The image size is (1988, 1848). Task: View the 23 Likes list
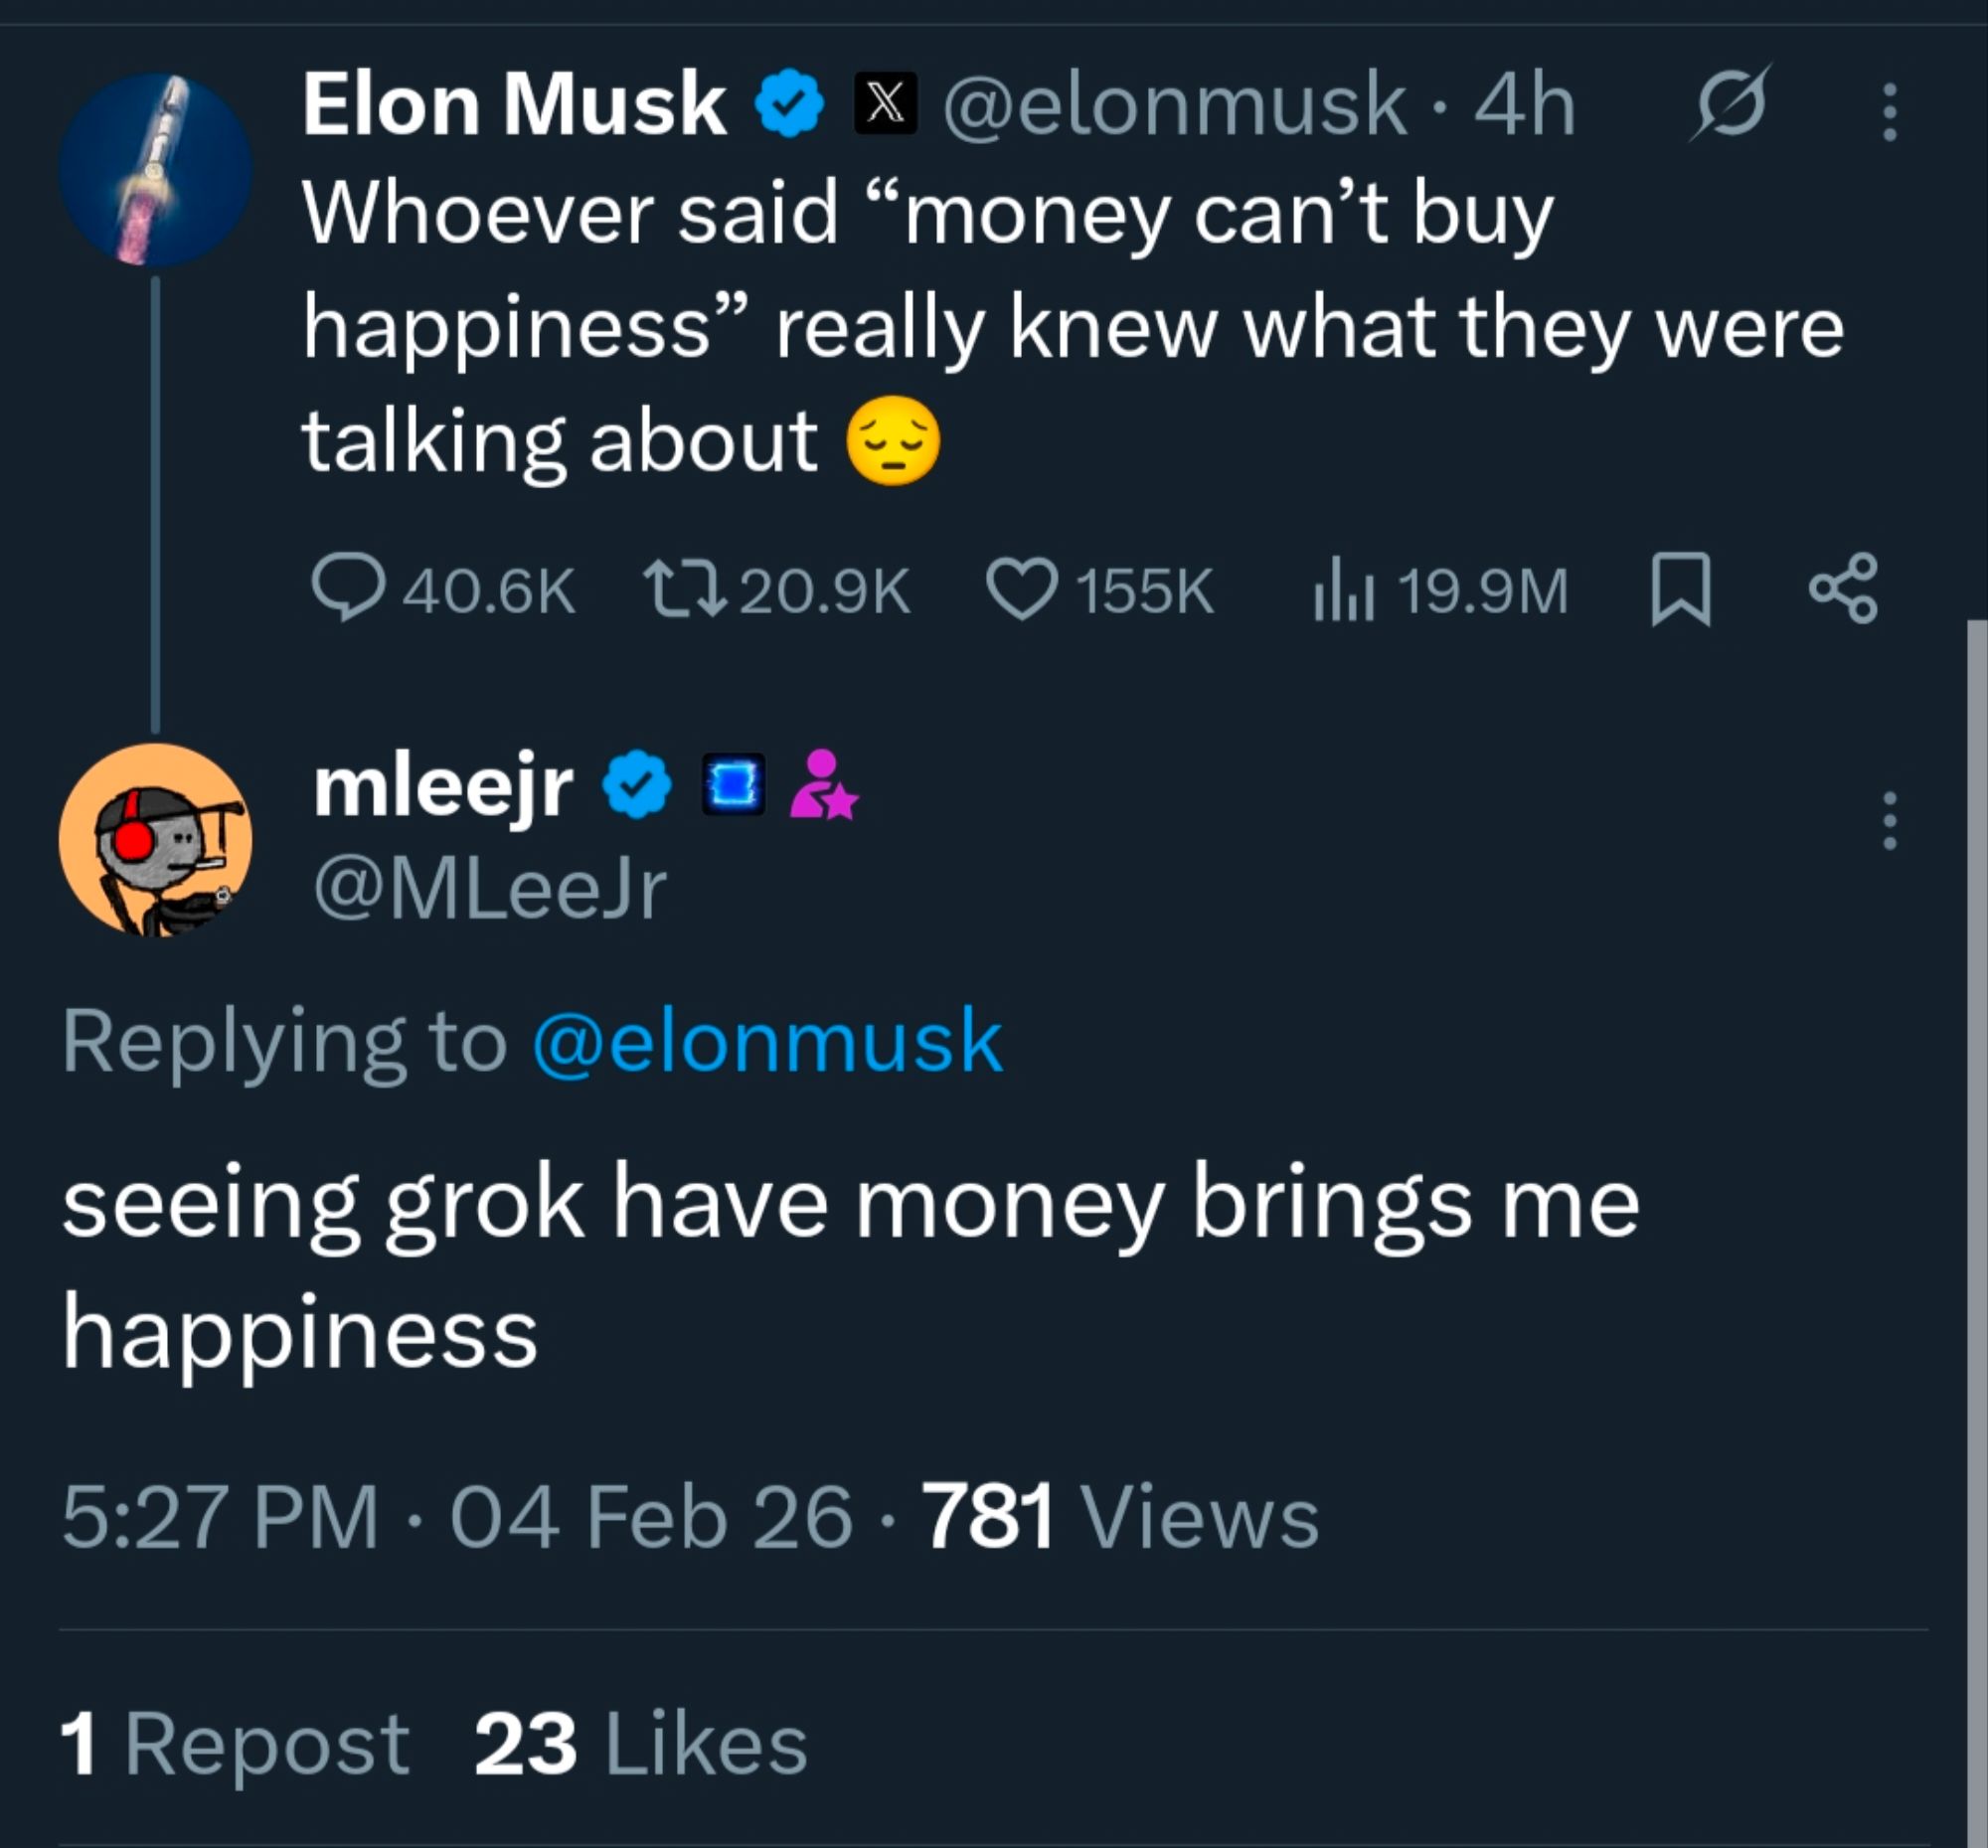coord(640,1746)
